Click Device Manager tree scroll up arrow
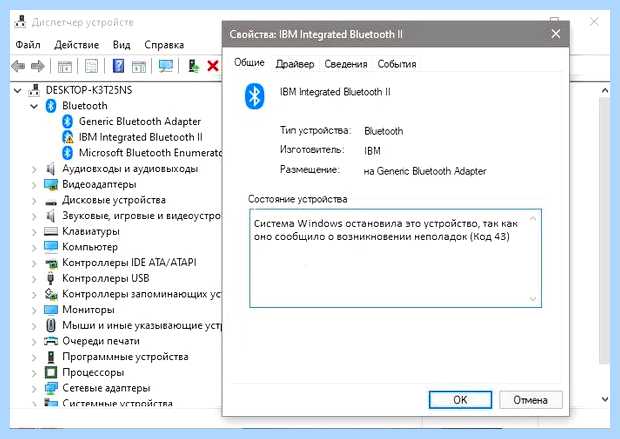This screenshot has height=439, width=620. coord(605,91)
